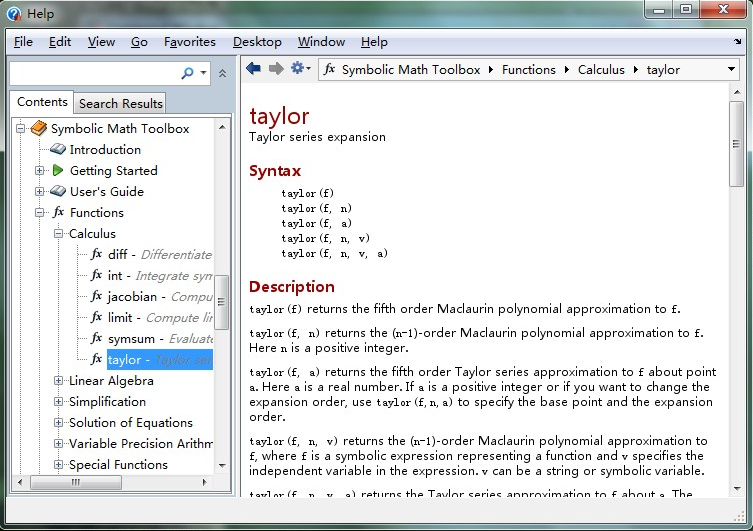Screen dimensions: 753x531
Task: Click the undock arrow at menu bar end
Action: click(738, 42)
